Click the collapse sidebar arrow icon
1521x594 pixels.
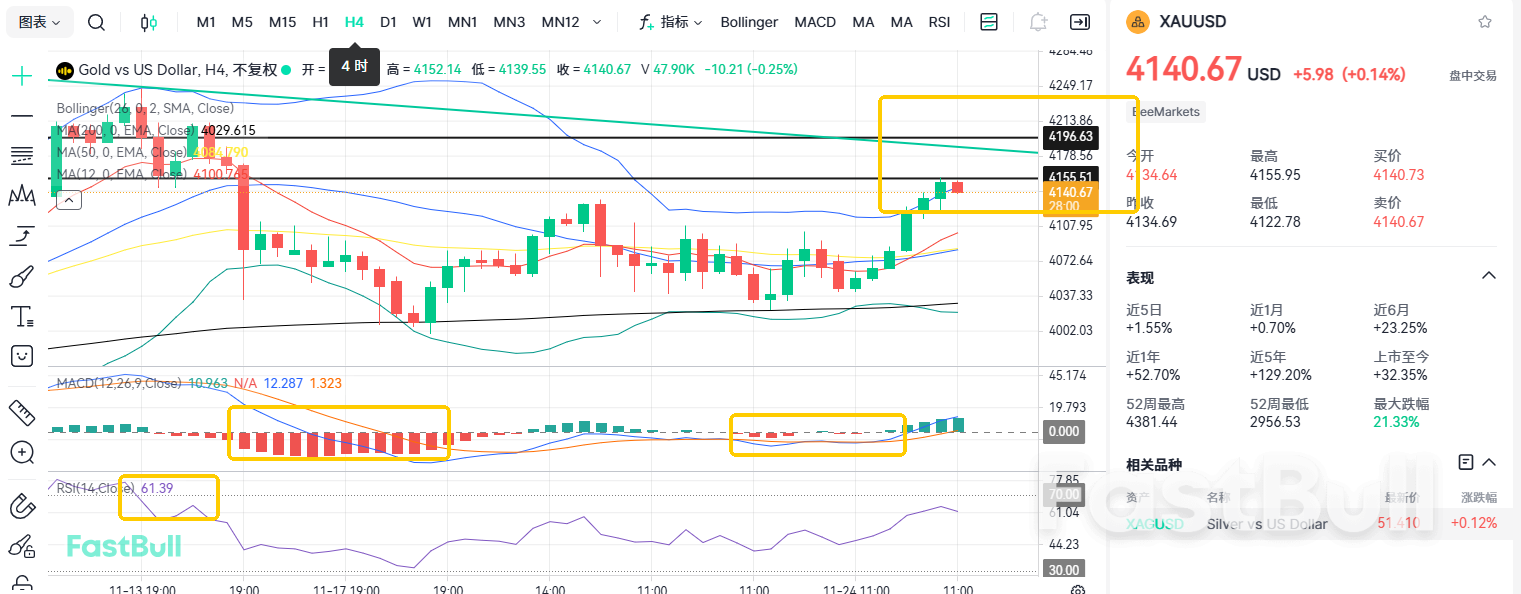(1080, 21)
